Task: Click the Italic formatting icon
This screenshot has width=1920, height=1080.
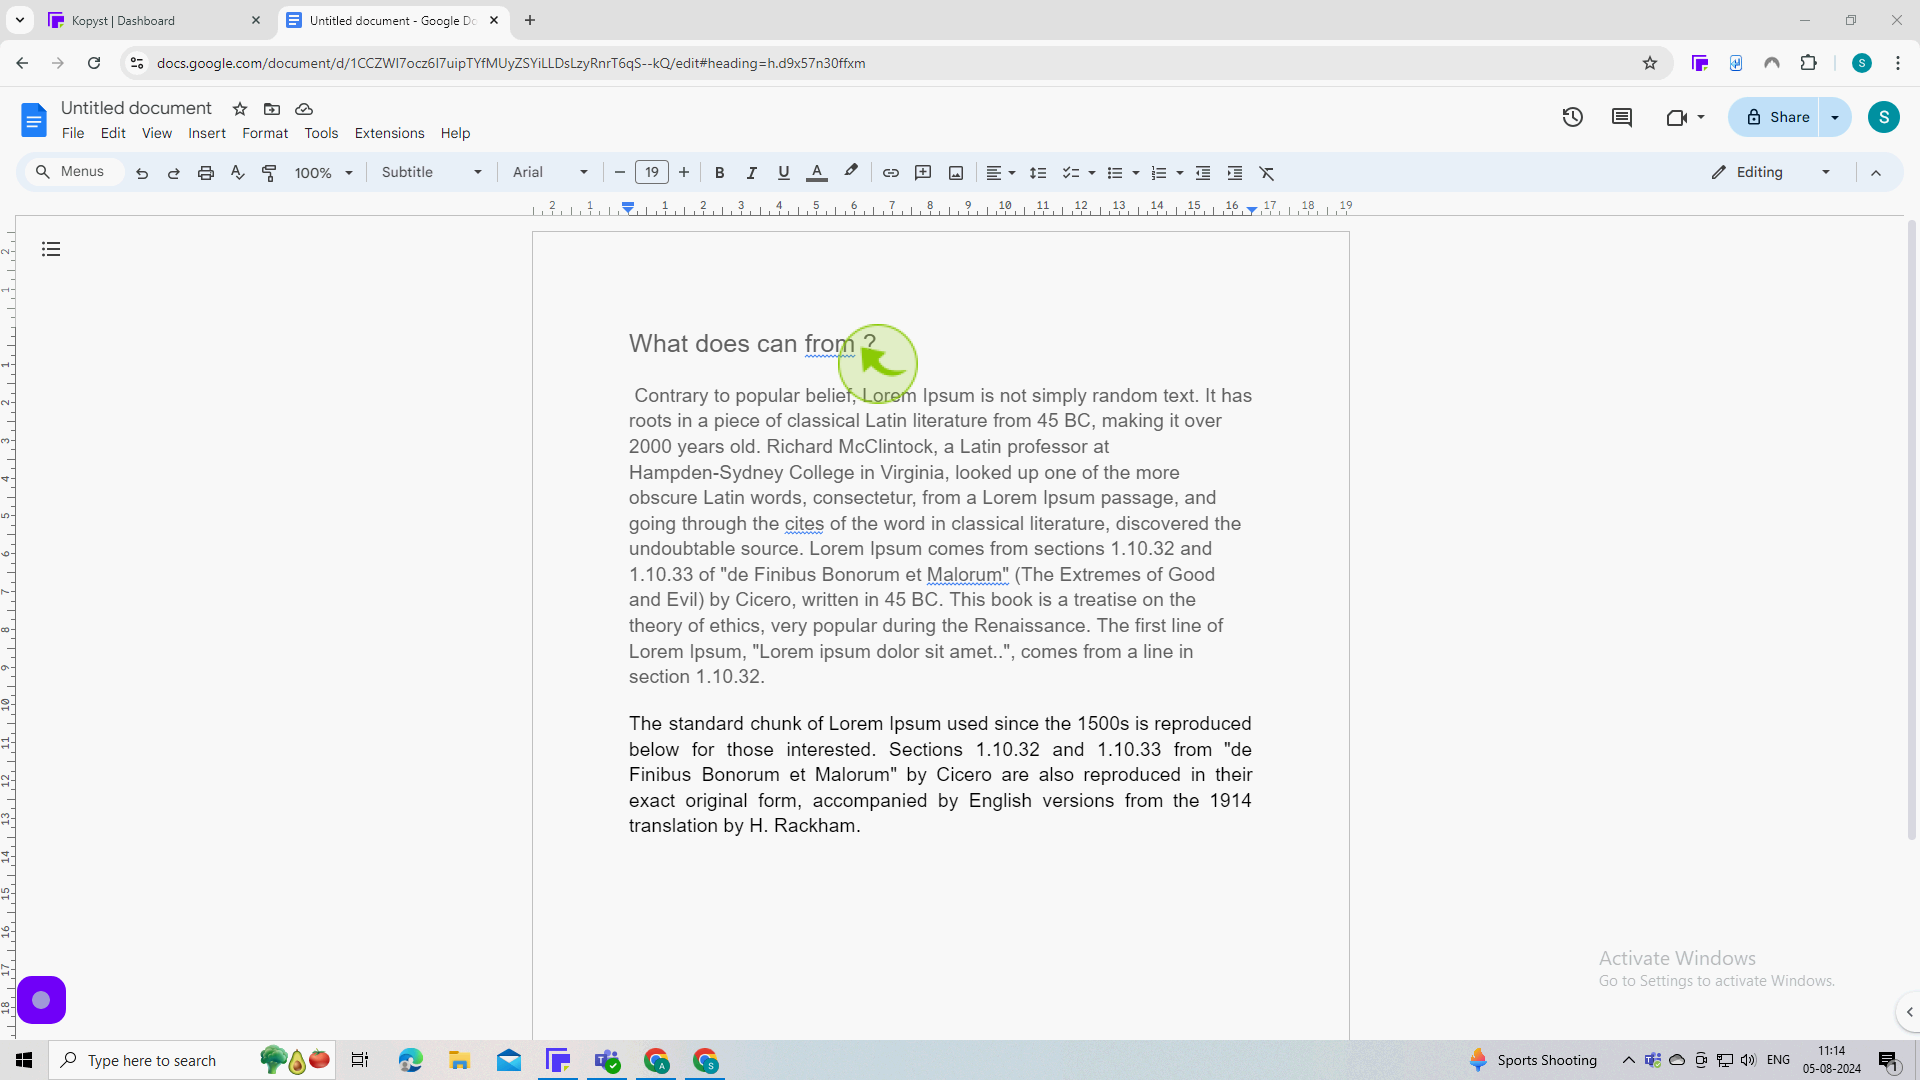Action: click(752, 173)
